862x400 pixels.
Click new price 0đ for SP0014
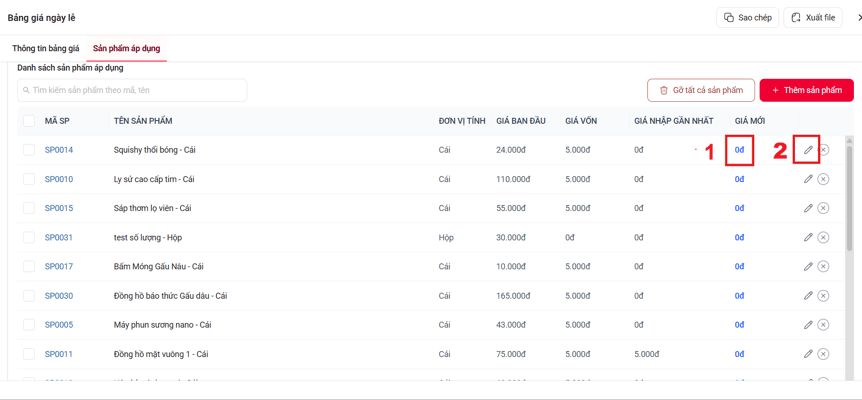coord(739,149)
